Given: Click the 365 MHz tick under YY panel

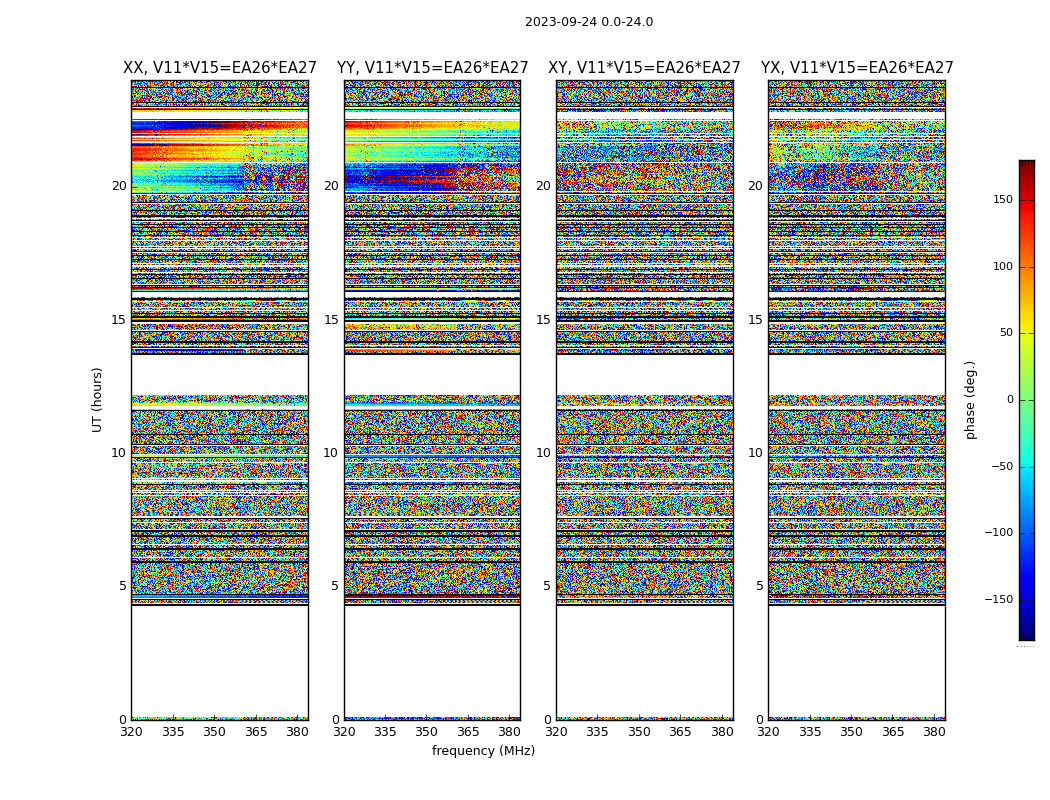Looking at the screenshot, I should pyautogui.click(x=468, y=732).
